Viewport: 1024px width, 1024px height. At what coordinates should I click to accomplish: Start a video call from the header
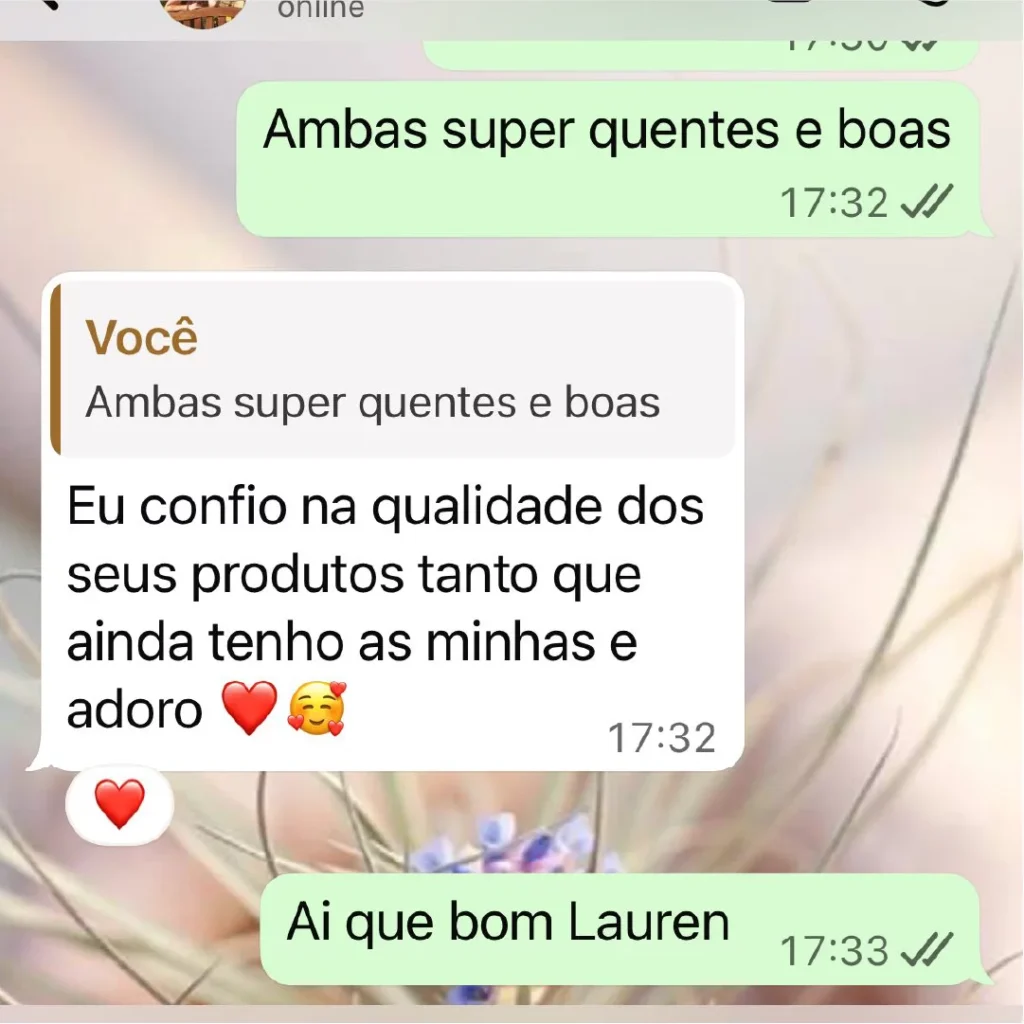(790, 3)
